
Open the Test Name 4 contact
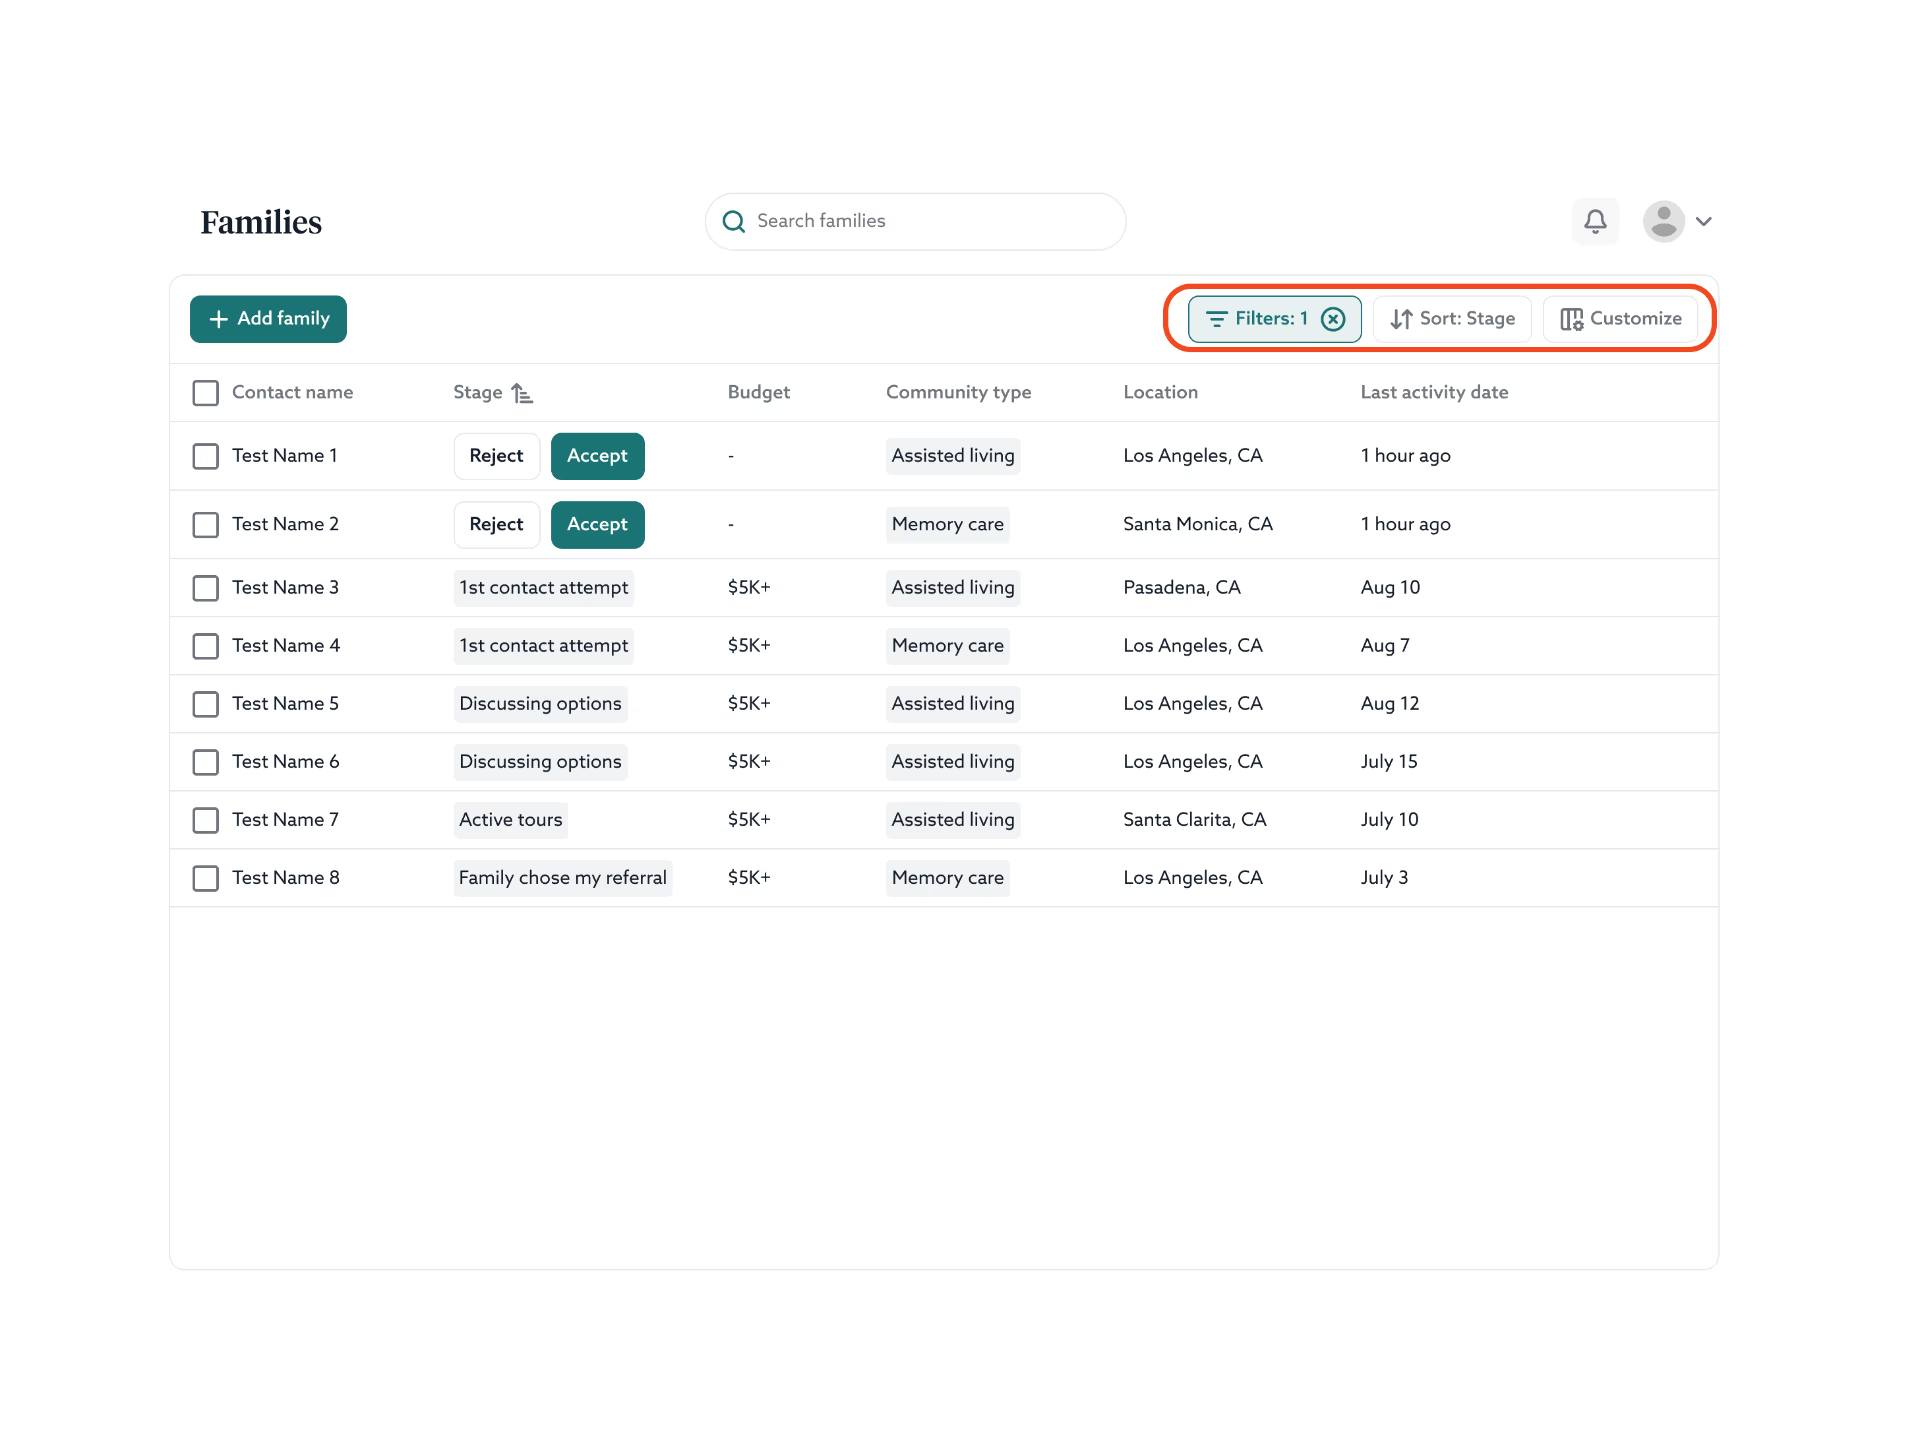(x=286, y=646)
